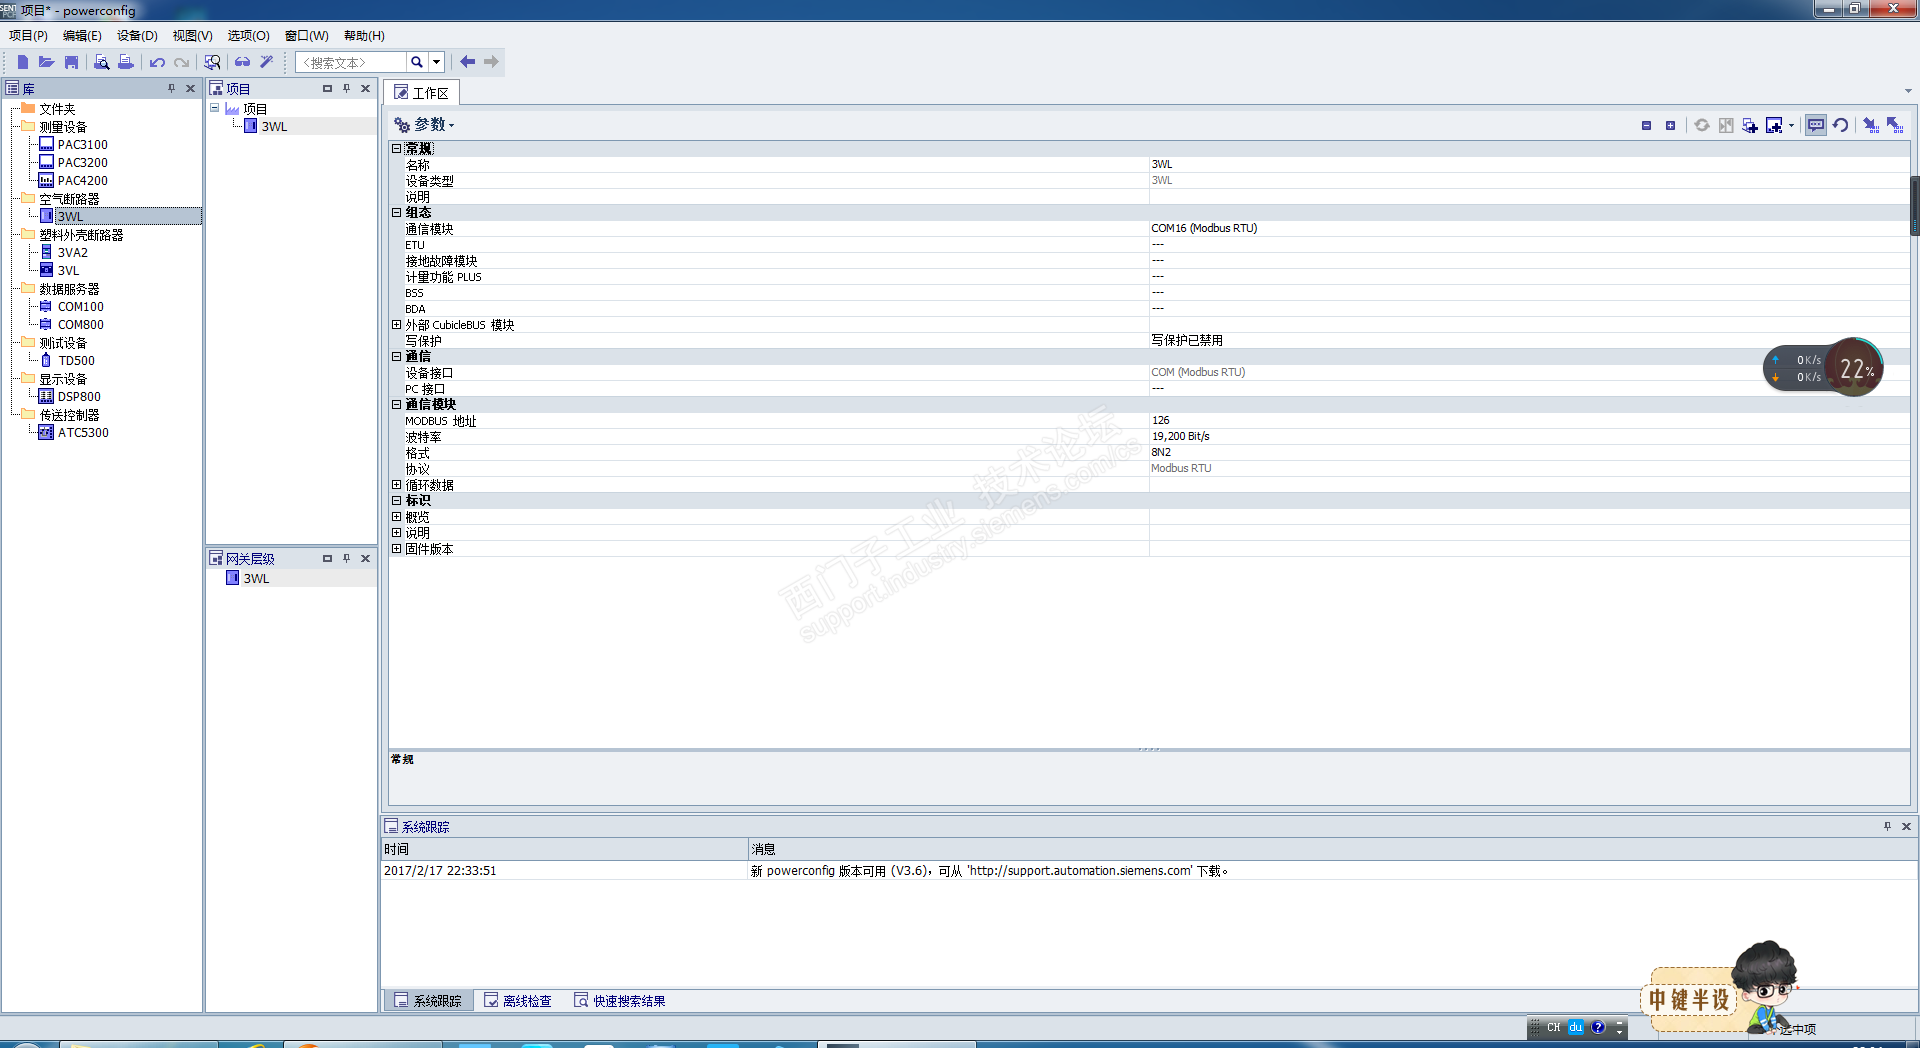Click the search devices magnifier-monitor icon
This screenshot has width=1920, height=1048.
(212, 62)
